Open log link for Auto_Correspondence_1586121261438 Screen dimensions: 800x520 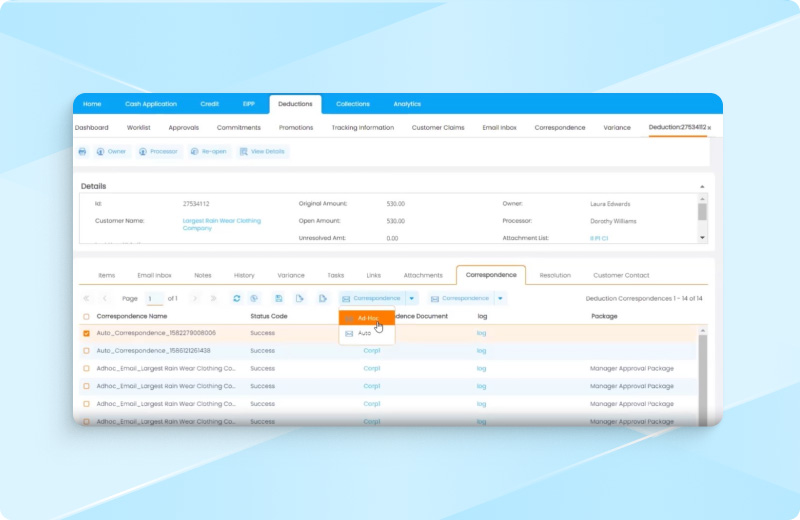pyautogui.click(x=481, y=351)
